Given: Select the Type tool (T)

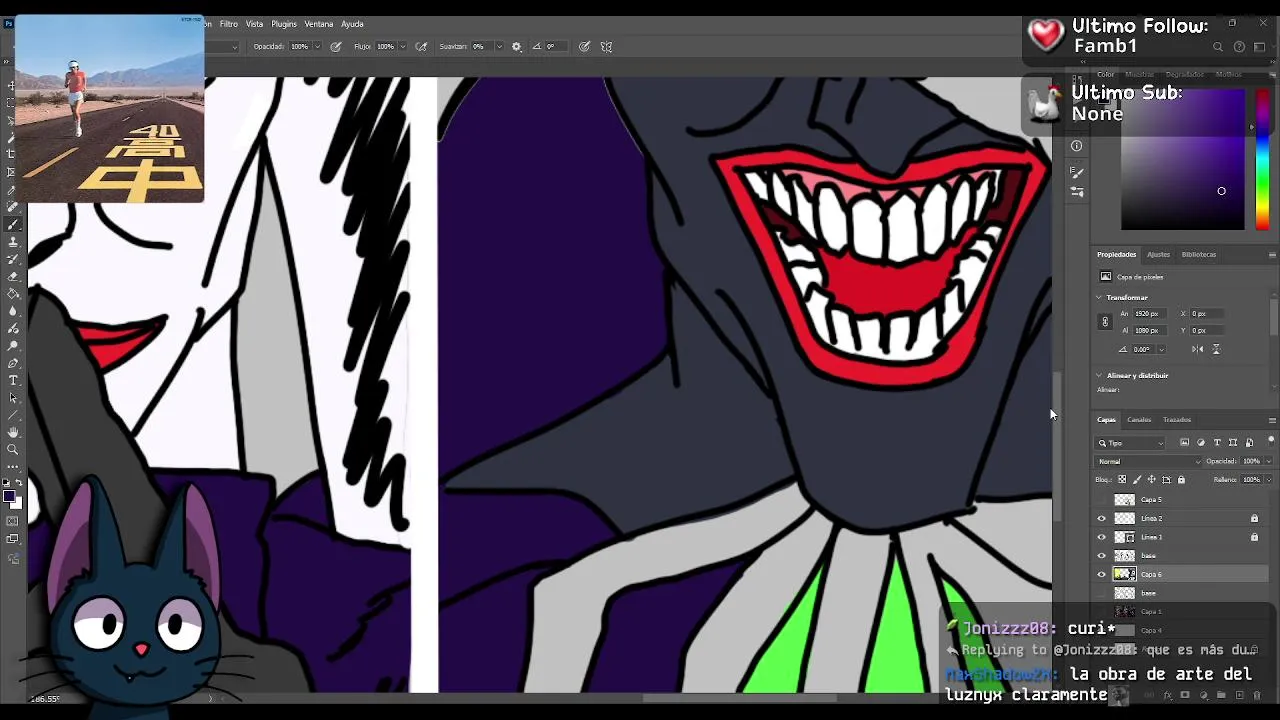Looking at the screenshot, I should 13,380.
